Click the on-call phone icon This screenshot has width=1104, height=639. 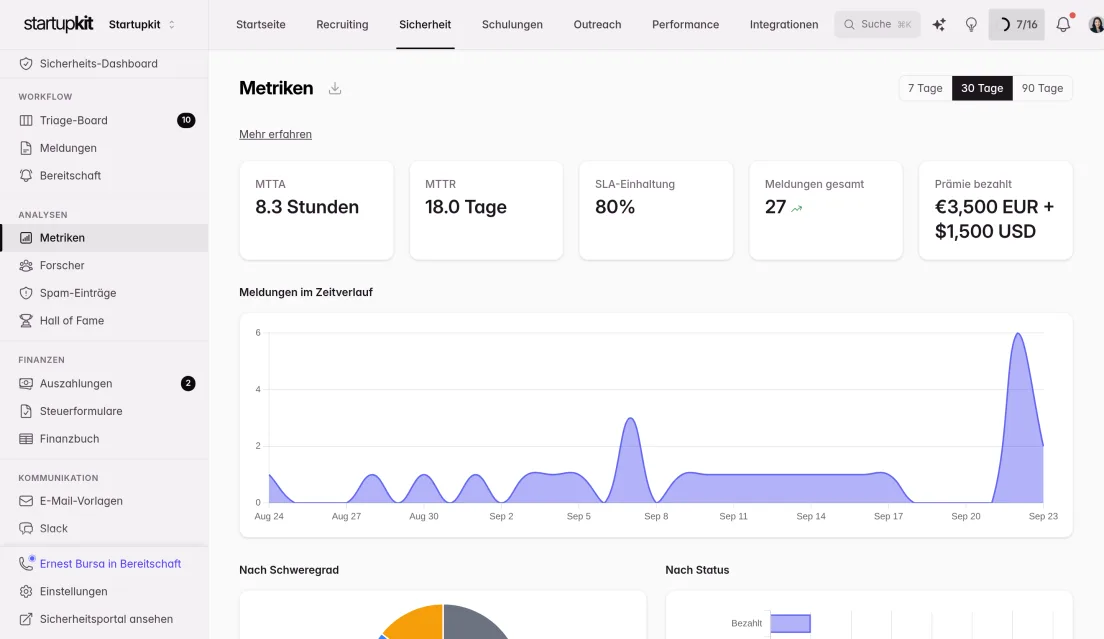(26, 563)
